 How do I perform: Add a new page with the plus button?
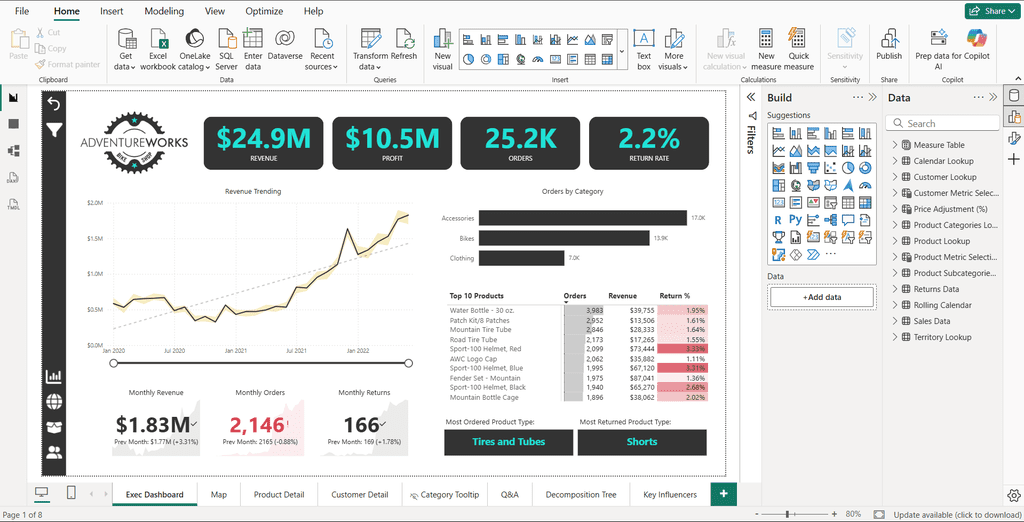point(722,494)
